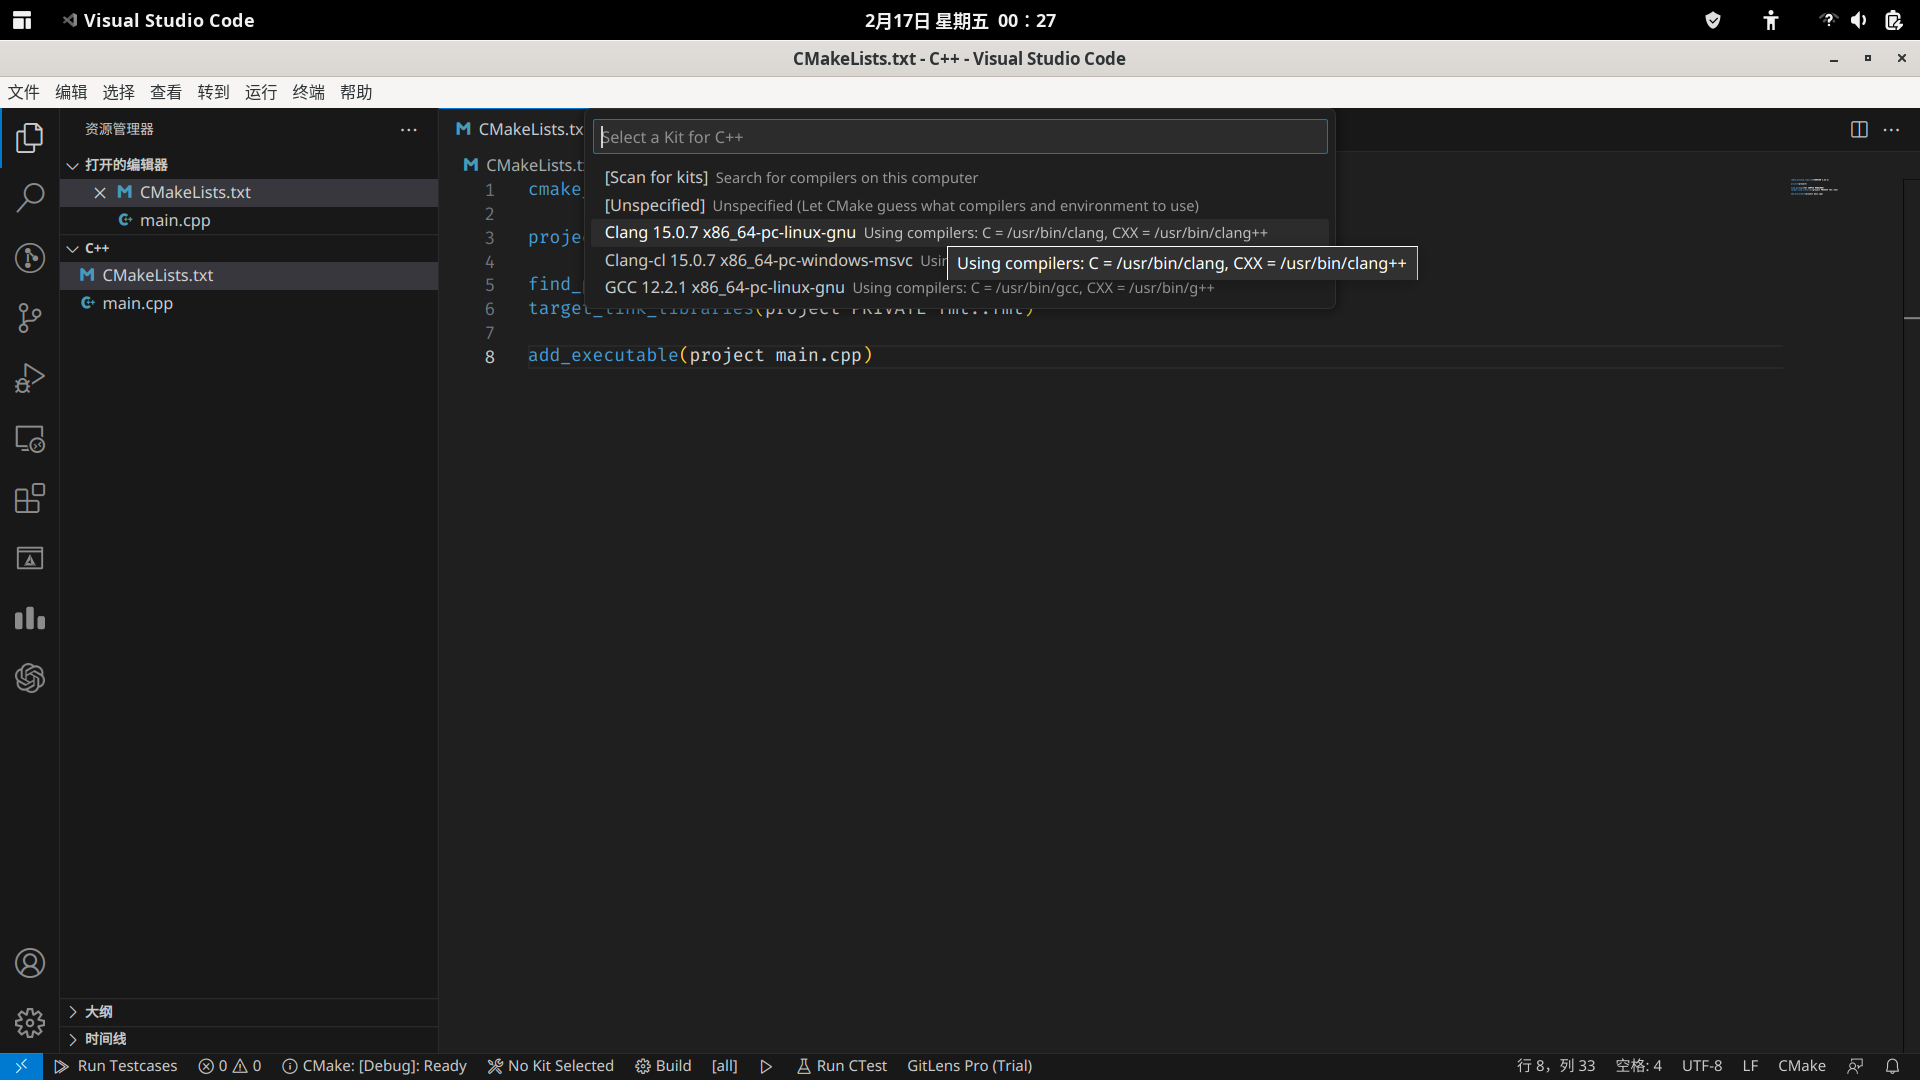Open the CMake sidebar view icon
The height and width of the screenshot is (1080, 1920).
point(30,558)
